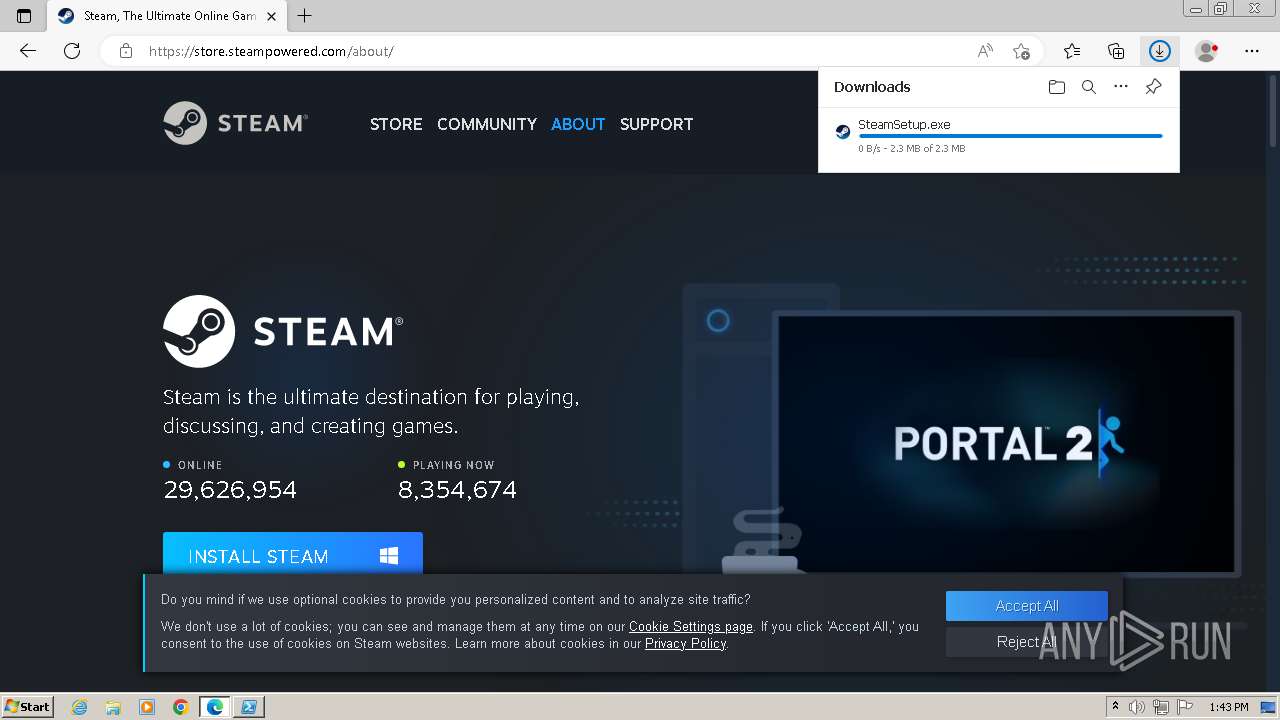Activate the Read Aloud icon
The image size is (1280, 720).
(x=985, y=51)
